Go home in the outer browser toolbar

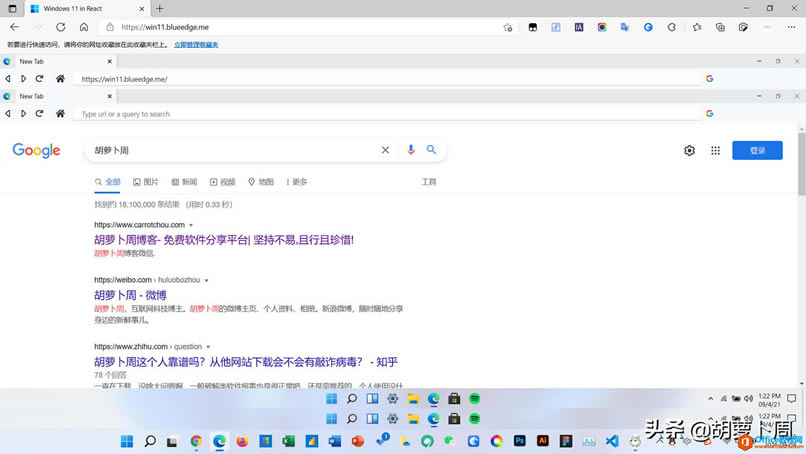(x=84, y=27)
